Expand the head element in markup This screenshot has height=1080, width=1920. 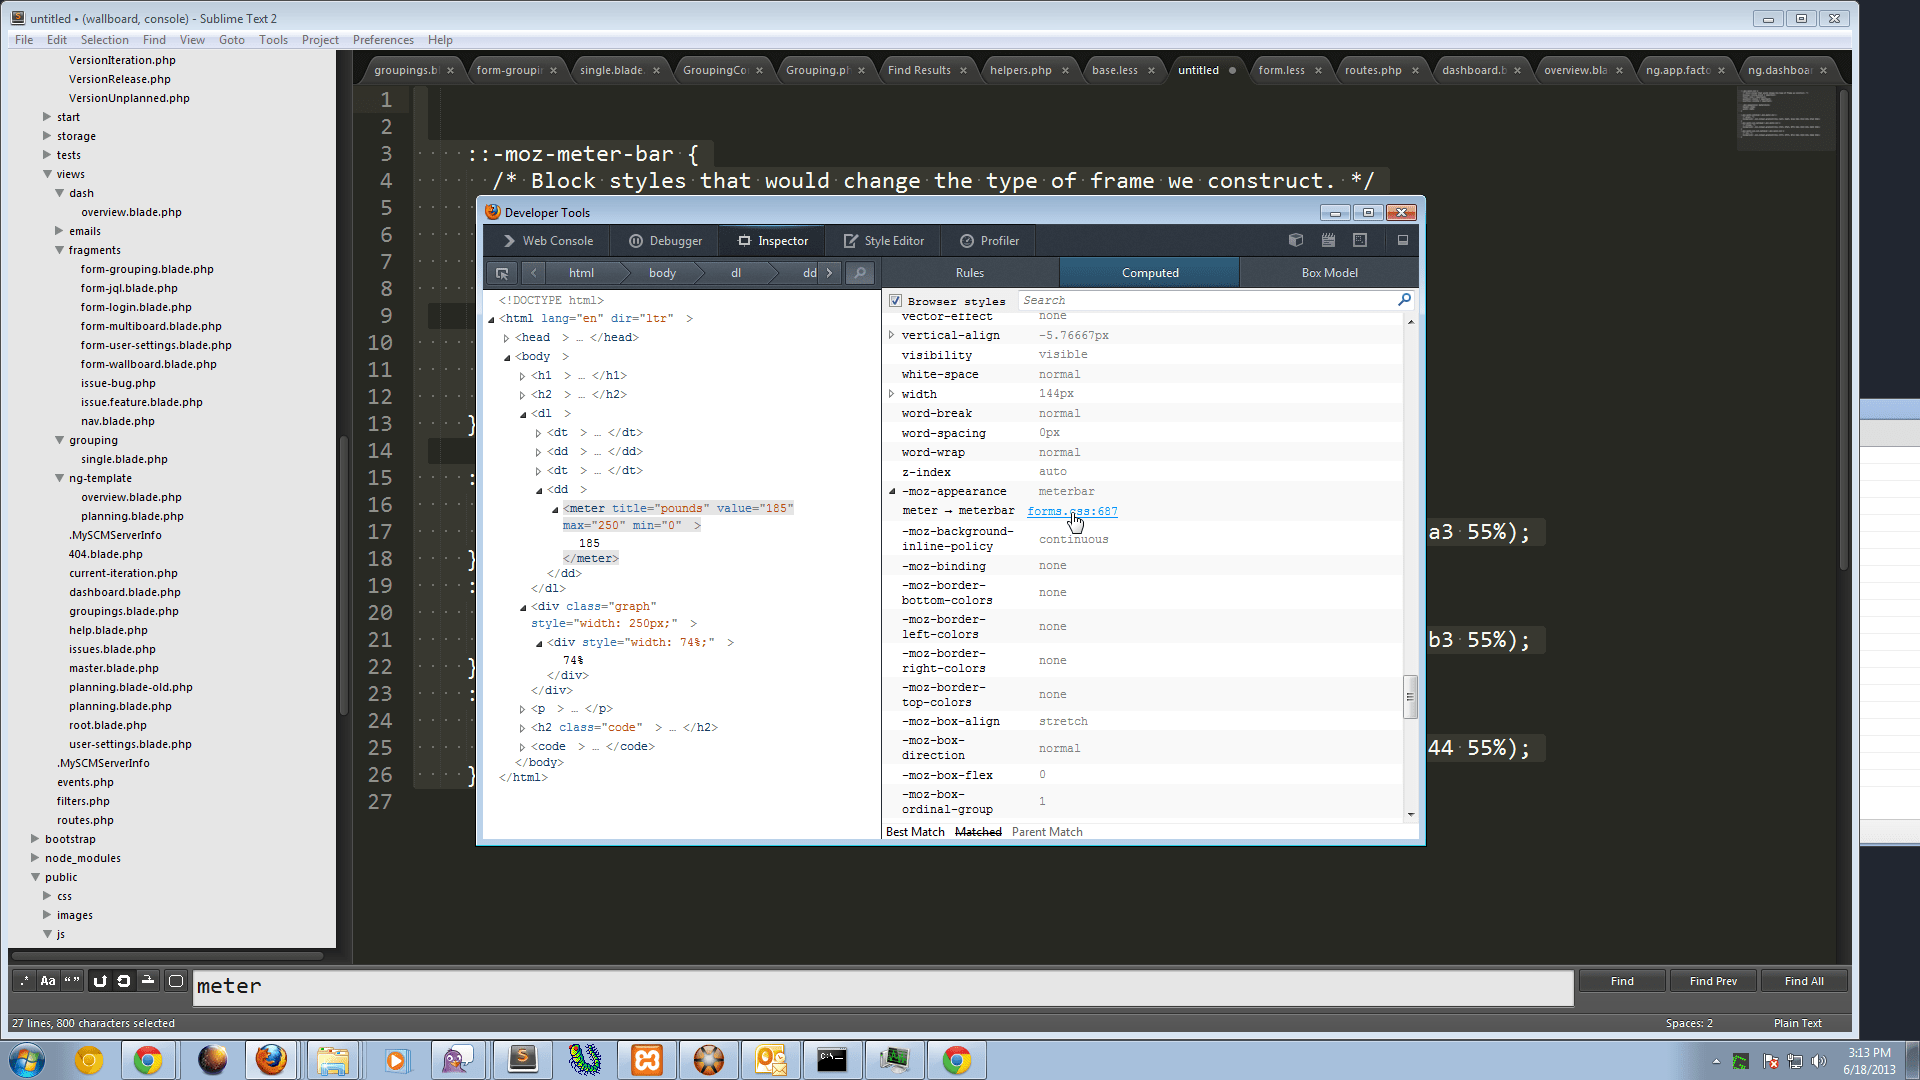click(x=507, y=338)
